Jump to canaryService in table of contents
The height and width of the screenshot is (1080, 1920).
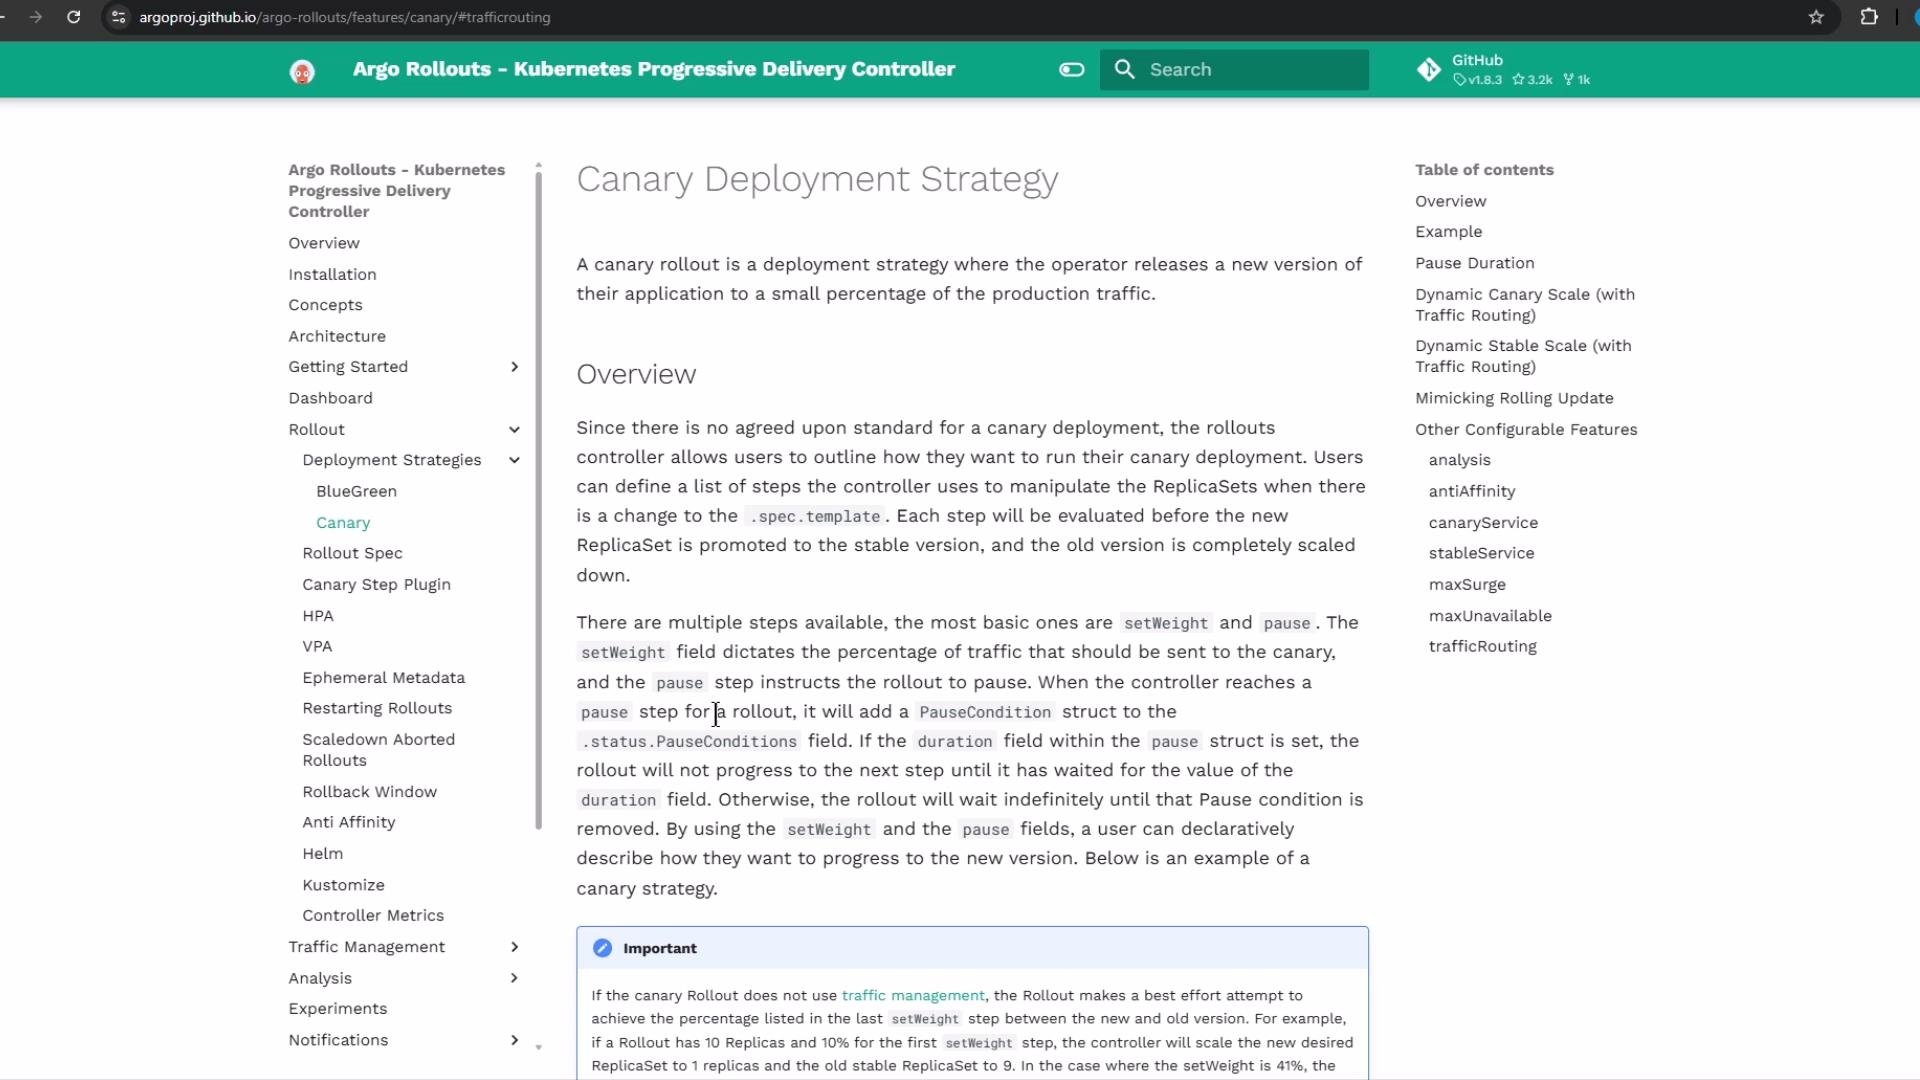pyautogui.click(x=1483, y=522)
